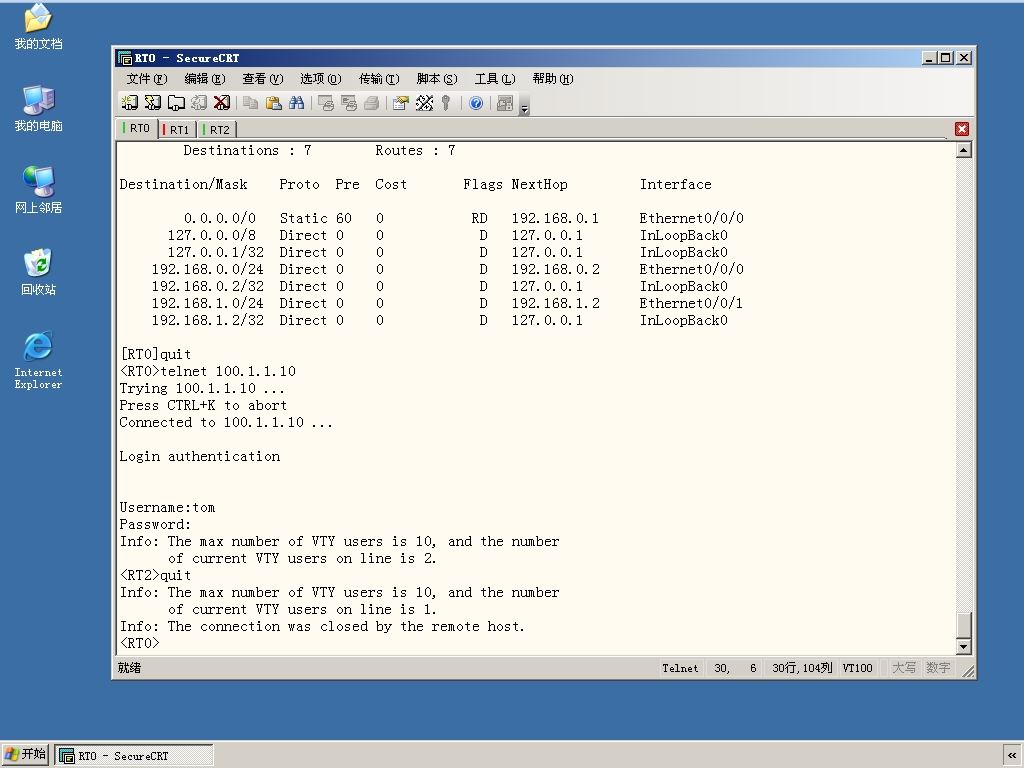Click the Quick Connect lightning icon

tap(153, 103)
